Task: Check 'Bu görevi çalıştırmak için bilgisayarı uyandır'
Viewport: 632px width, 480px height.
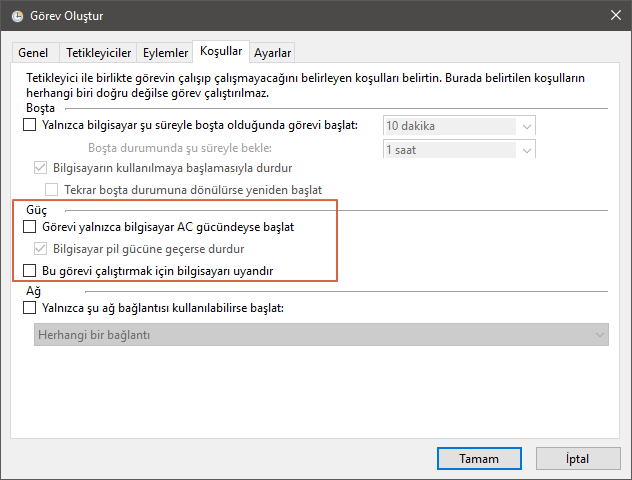Action: pos(29,270)
